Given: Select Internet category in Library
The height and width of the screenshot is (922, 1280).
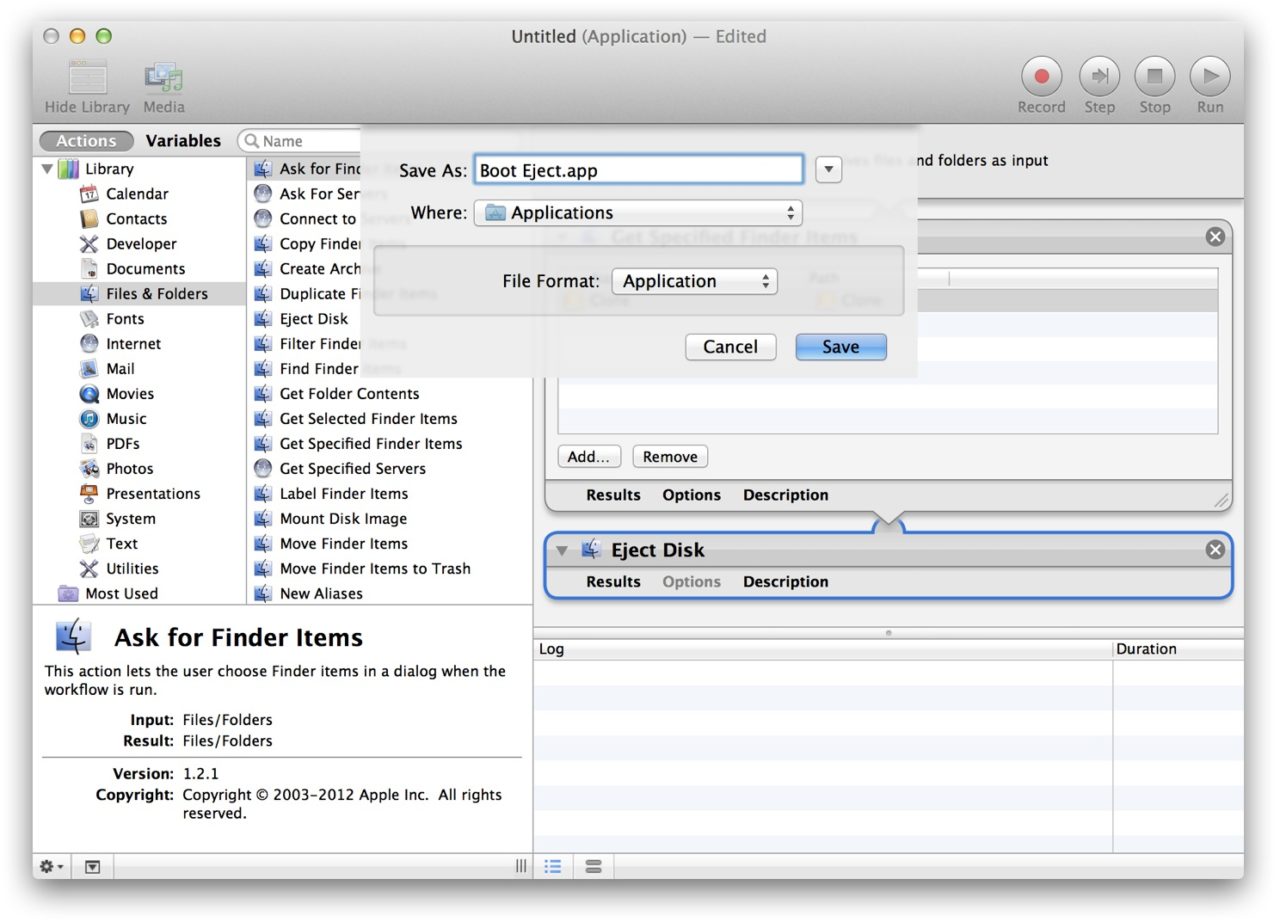Looking at the screenshot, I should click(x=133, y=344).
